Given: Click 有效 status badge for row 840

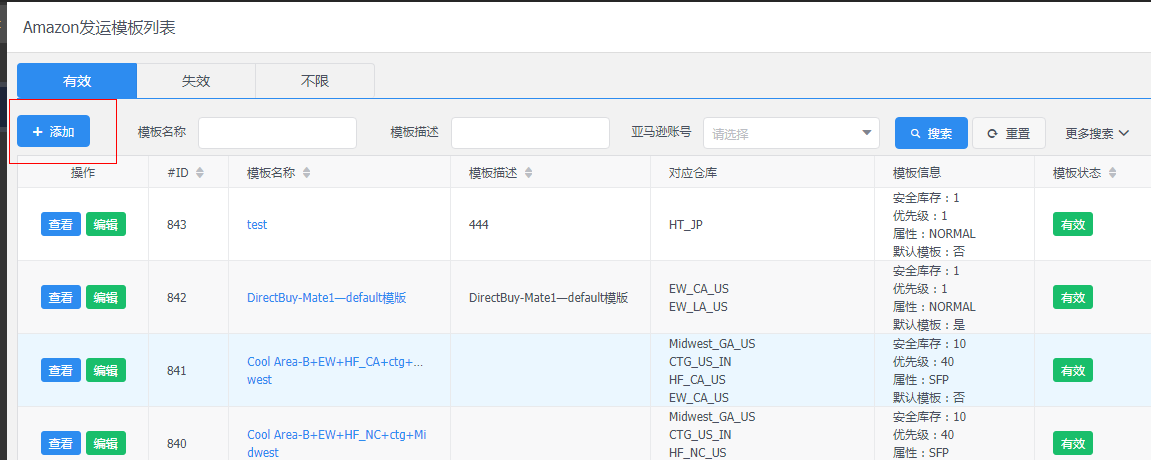Looking at the screenshot, I should pos(1072,443).
